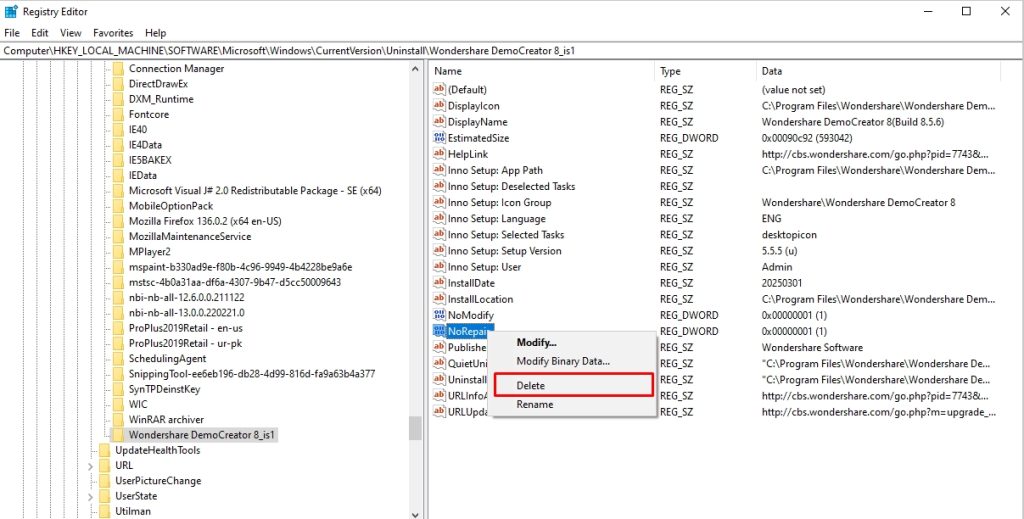Select the Inno Setup: Deselected Tasks value

pos(511,186)
